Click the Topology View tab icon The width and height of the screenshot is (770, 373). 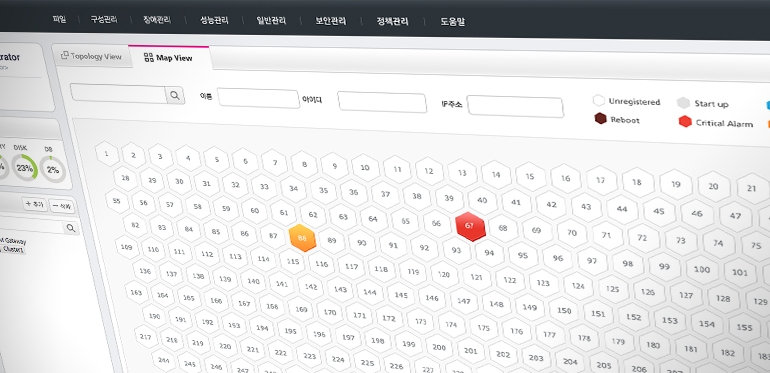[64, 55]
